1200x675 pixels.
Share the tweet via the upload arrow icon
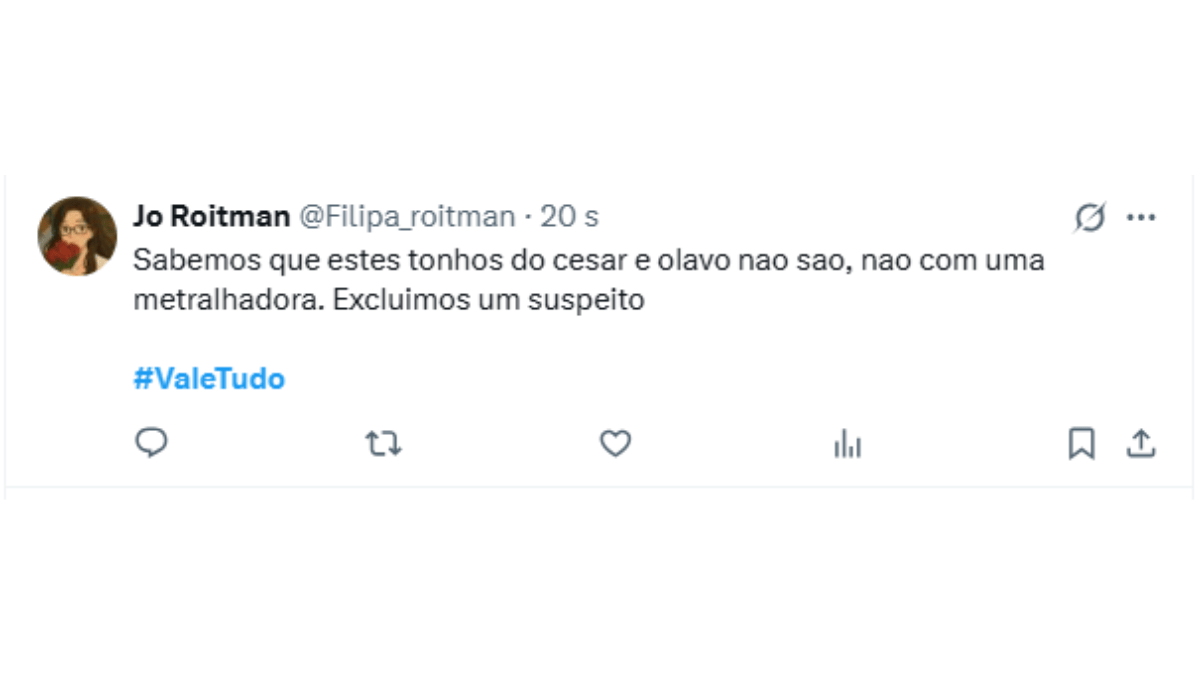pyautogui.click(x=1141, y=443)
